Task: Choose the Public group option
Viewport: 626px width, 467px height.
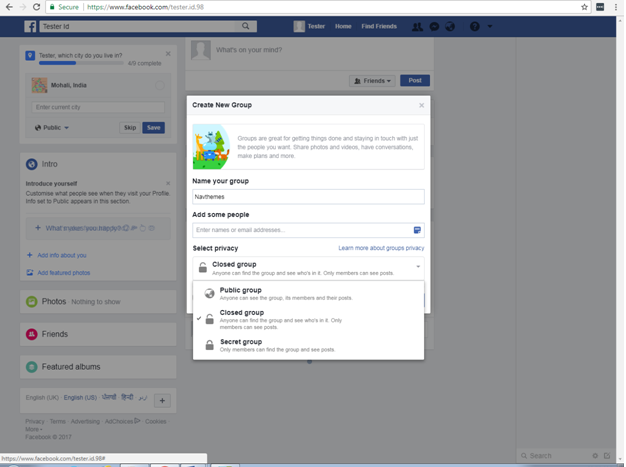Action: pyautogui.click(x=308, y=293)
